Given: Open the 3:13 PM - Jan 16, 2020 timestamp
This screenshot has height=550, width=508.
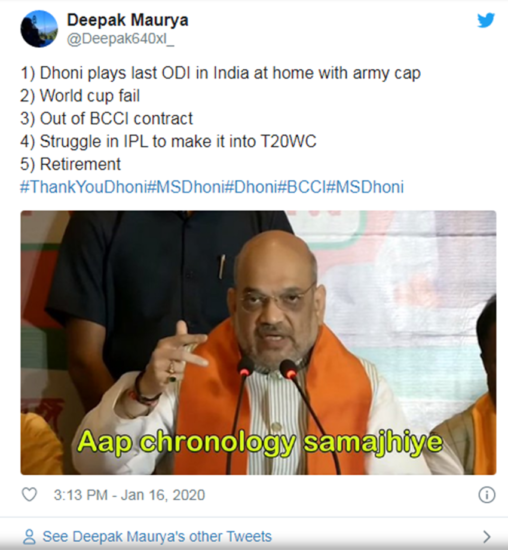Looking at the screenshot, I should (x=129, y=495).
